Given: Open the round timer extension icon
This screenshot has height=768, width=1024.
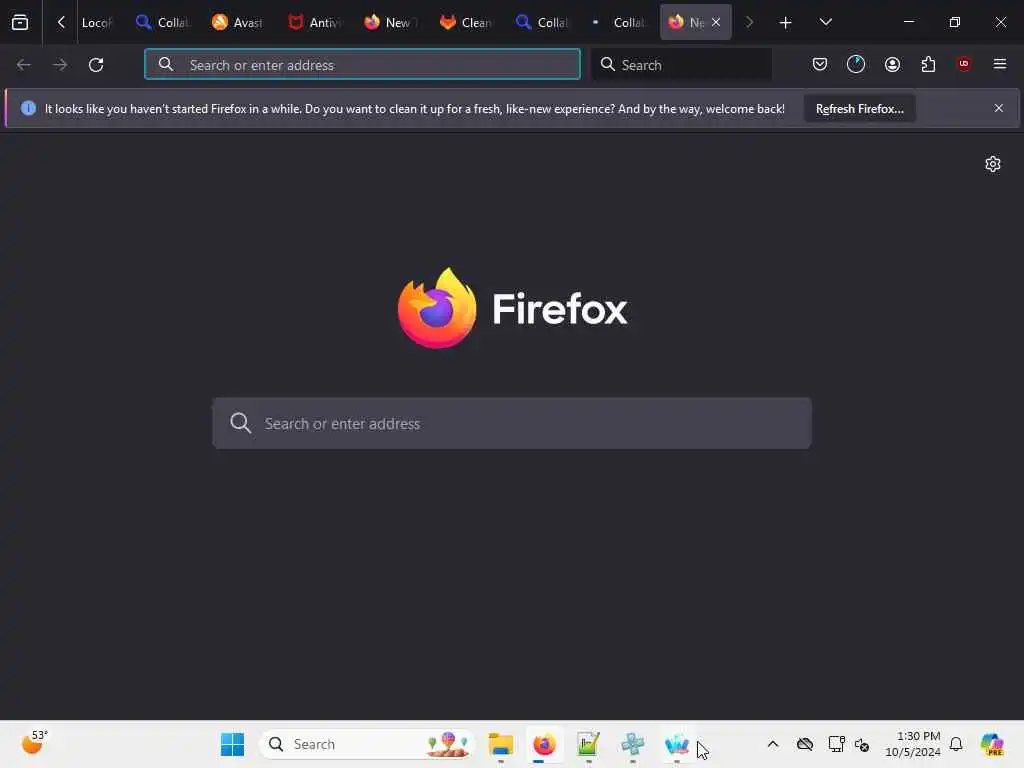Looking at the screenshot, I should [x=856, y=64].
